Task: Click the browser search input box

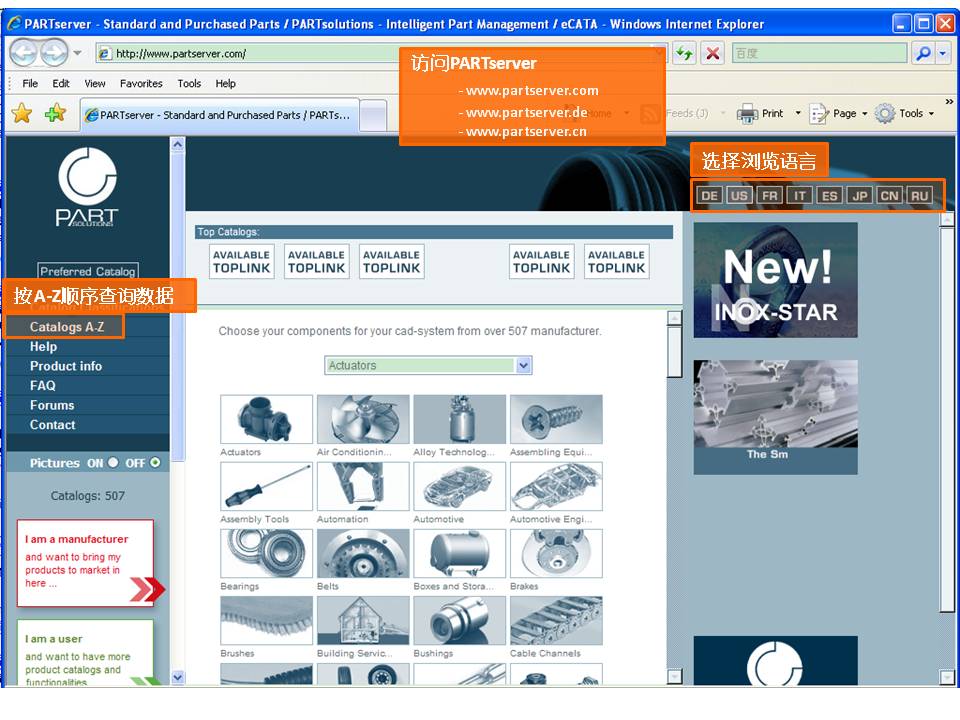Action: coord(819,53)
